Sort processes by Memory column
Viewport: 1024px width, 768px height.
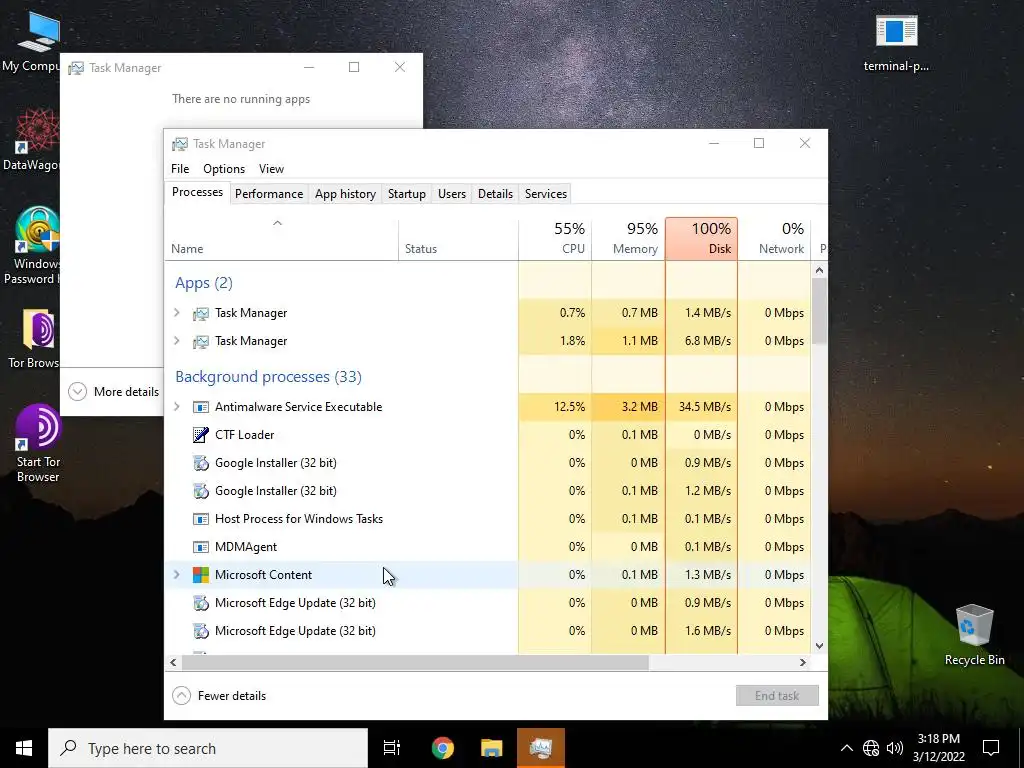click(x=628, y=239)
